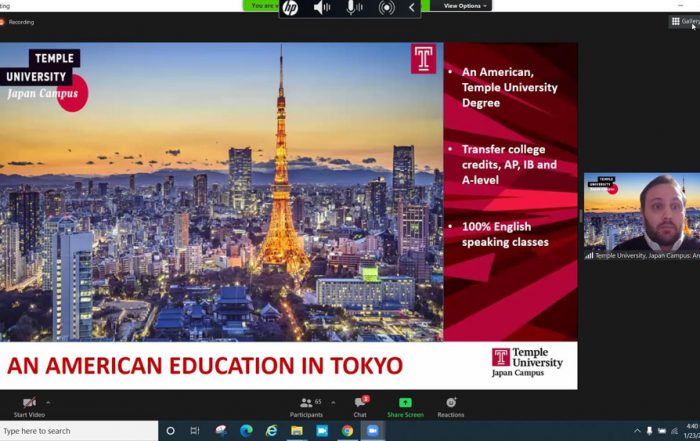Click the microphone icon in HP overlay
700x441 pixels.
pyautogui.click(x=354, y=8)
